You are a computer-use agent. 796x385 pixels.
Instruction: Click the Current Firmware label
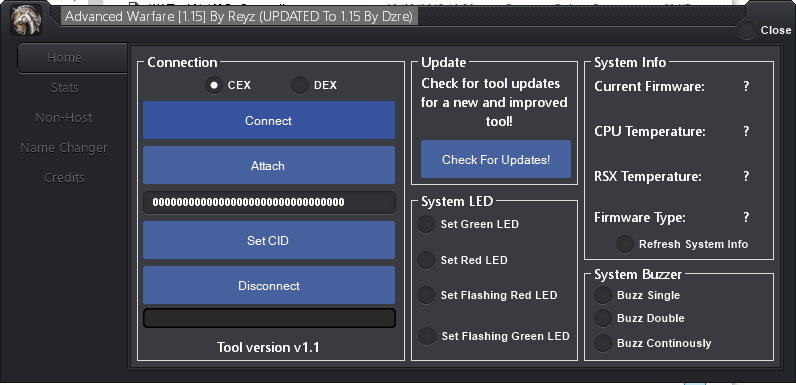pos(649,87)
